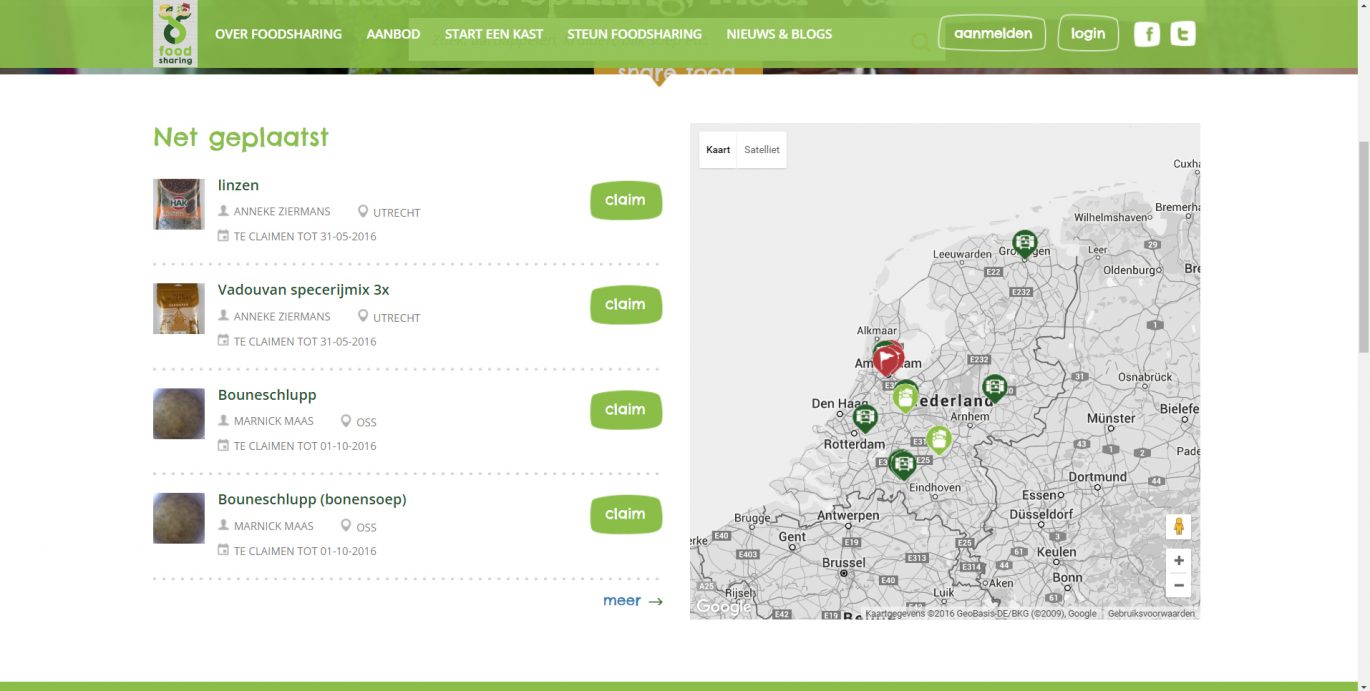Image resolution: width=1370 pixels, height=691 pixels.
Task: Switch map to Kaart view
Action: [718, 150]
